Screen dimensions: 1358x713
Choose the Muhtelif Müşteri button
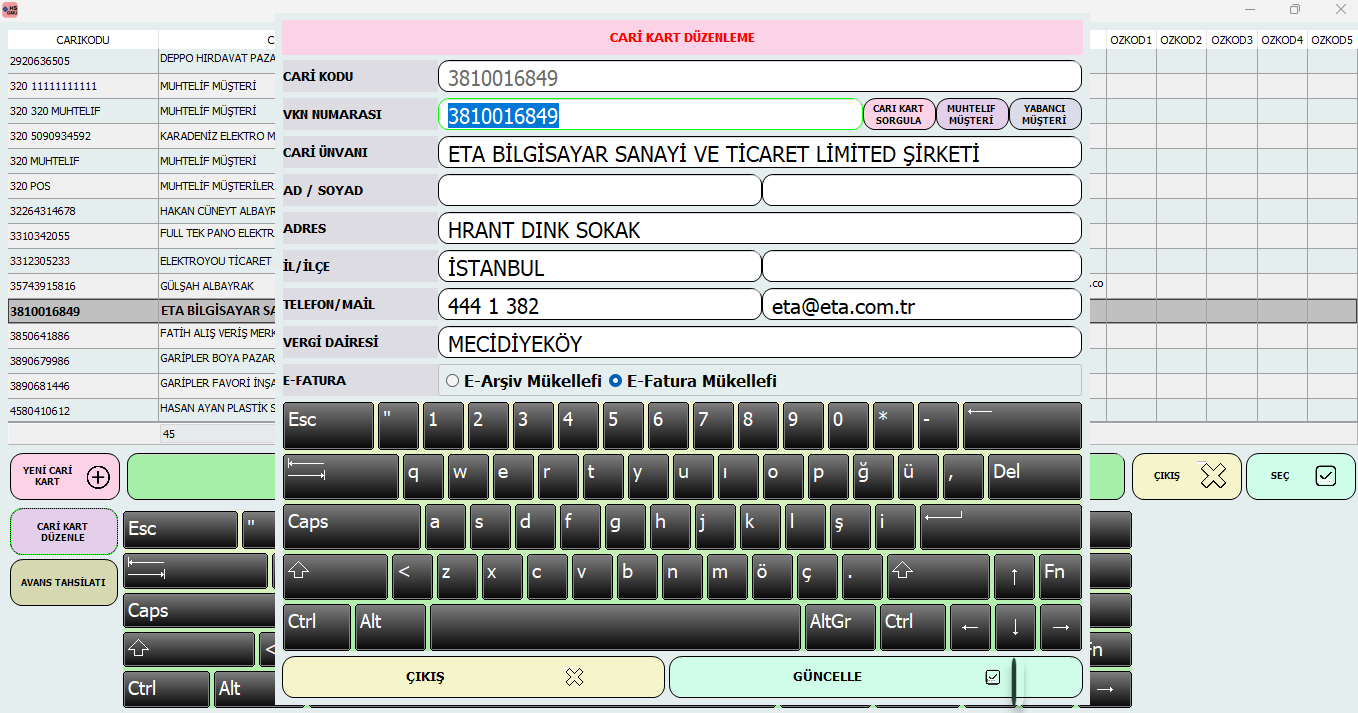pyautogui.click(x=971, y=114)
